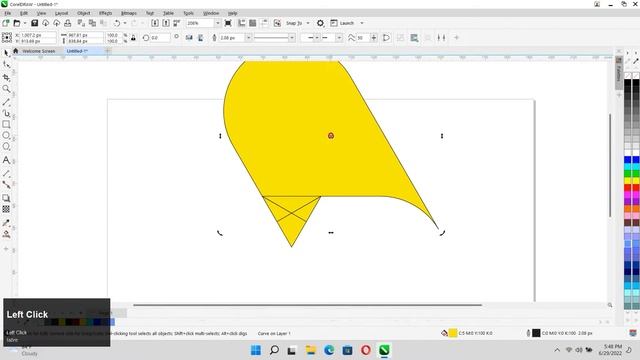The height and width of the screenshot is (360, 640).
Task: Create a new document from the toolbar
Action: 6,23
